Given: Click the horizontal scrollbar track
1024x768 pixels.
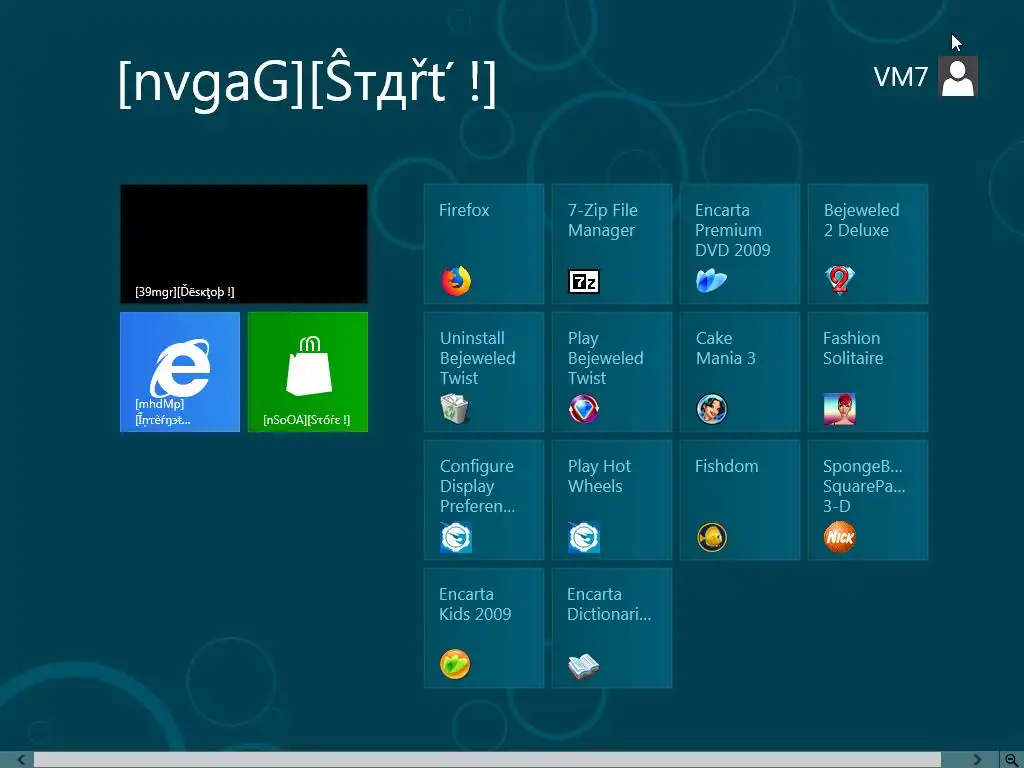Looking at the screenshot, I should pos(487,760).
